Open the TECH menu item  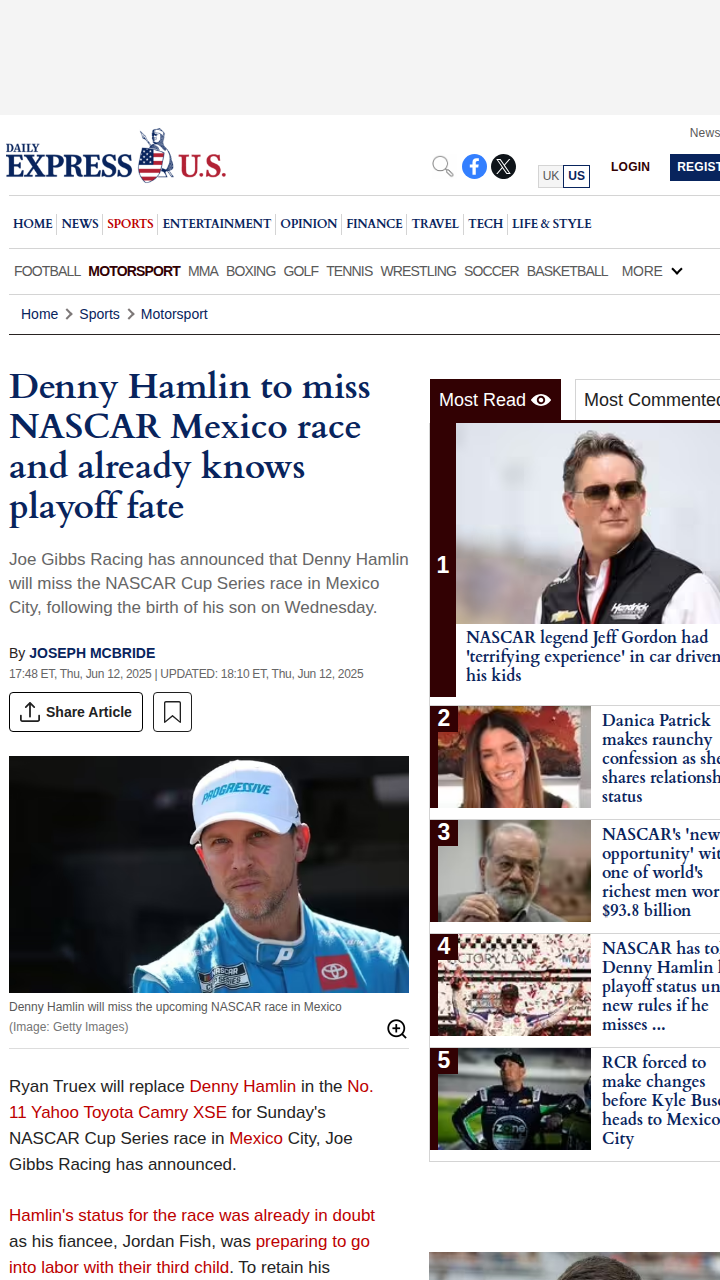486,223
